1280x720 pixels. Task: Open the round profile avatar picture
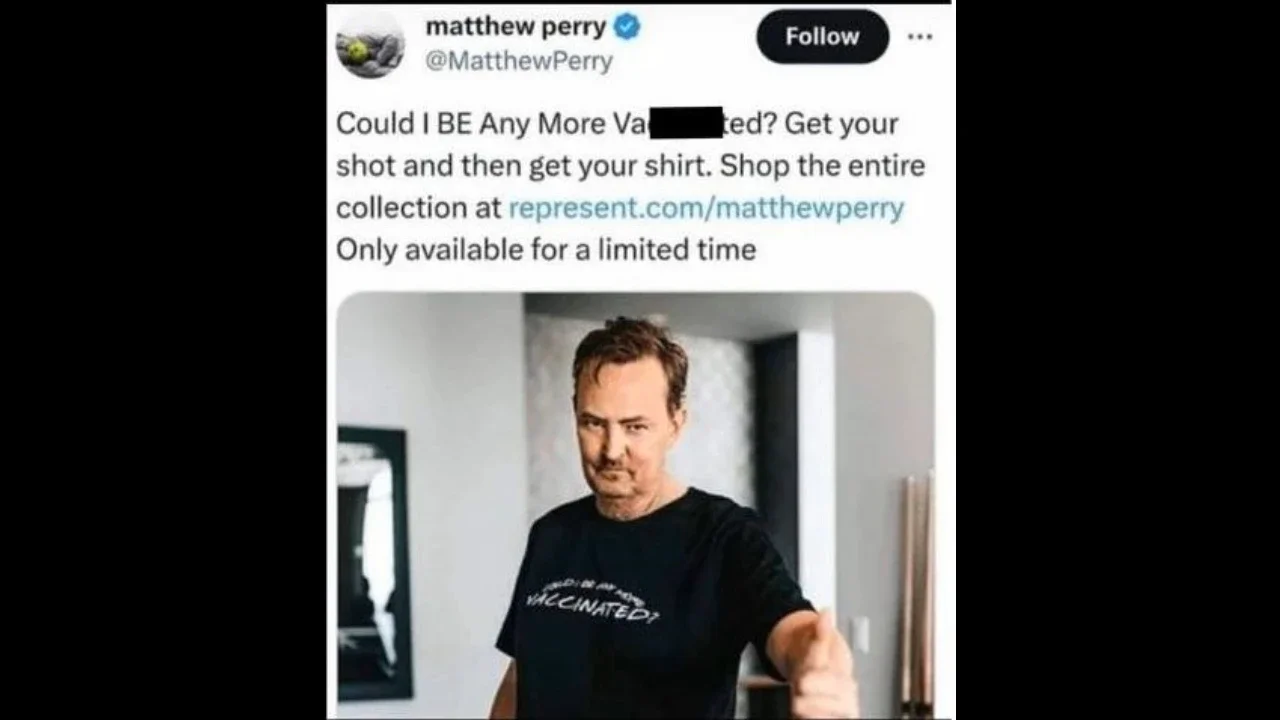[370, 45]
